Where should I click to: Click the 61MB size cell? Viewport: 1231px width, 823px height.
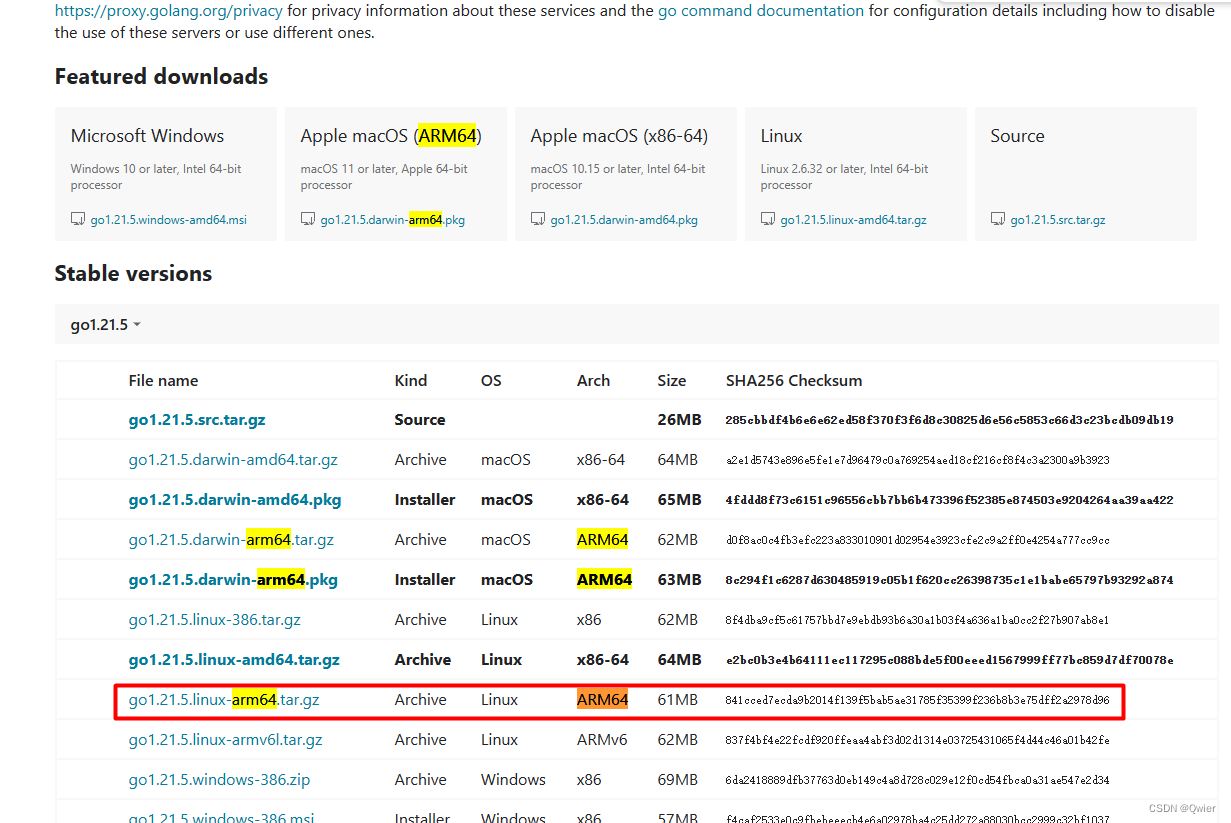point(677,700)
